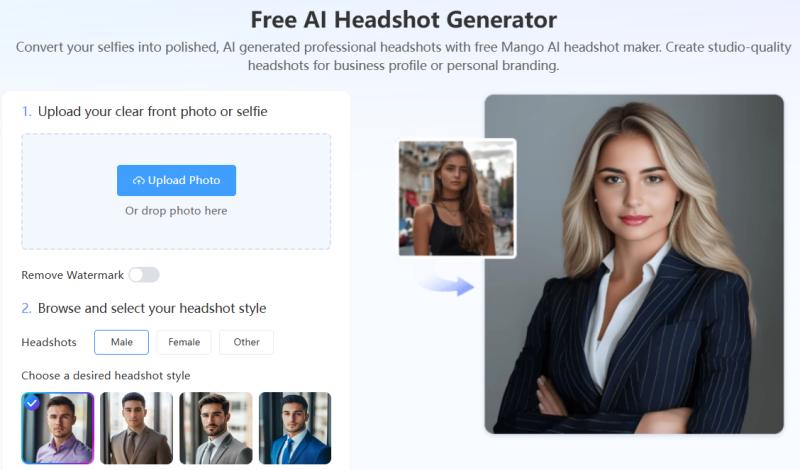Click the blue transformation arrow icon

447,285
